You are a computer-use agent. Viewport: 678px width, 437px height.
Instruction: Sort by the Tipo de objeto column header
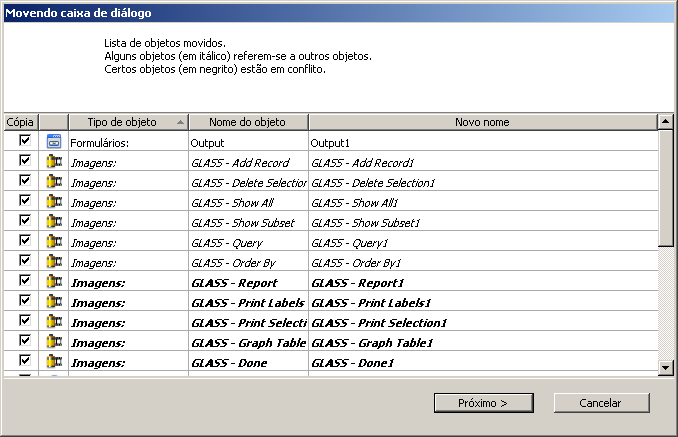click(128, 122)
